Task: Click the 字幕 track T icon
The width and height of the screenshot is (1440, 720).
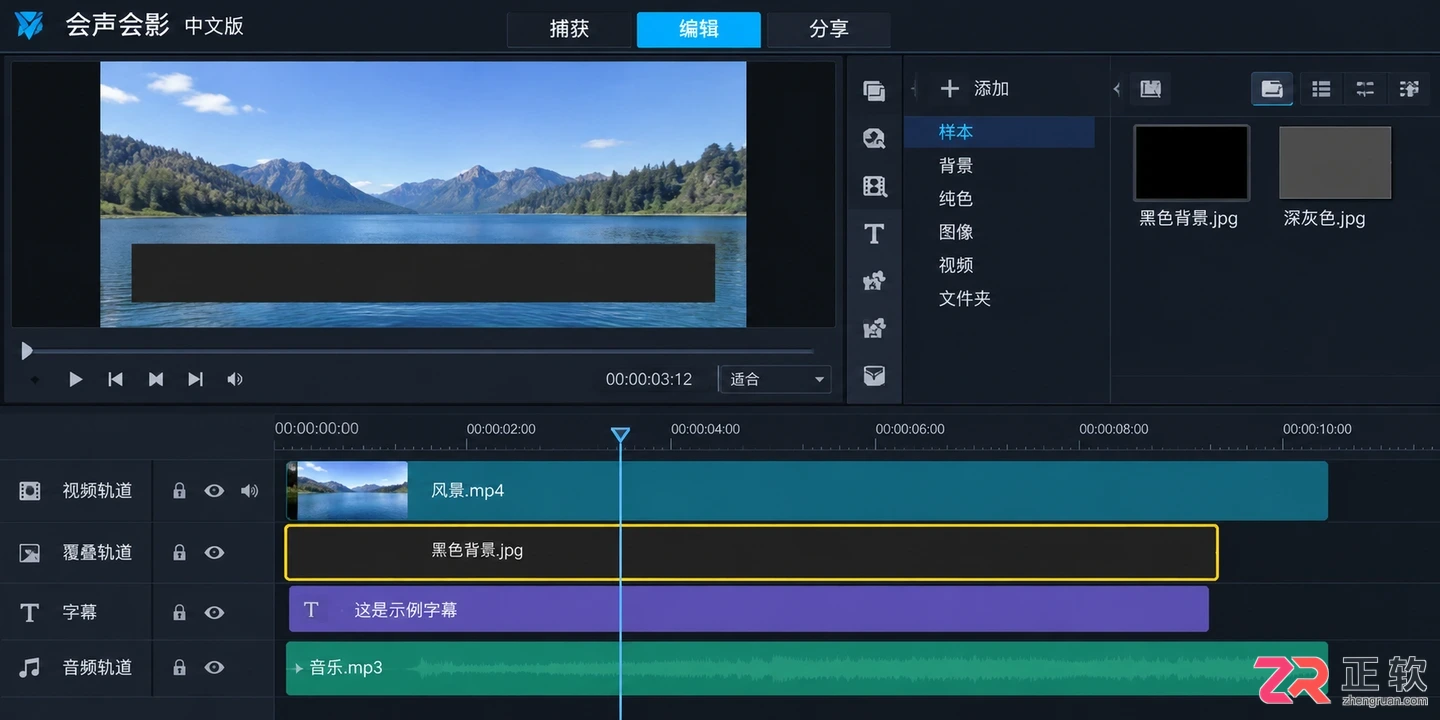Action: [30, 612]
